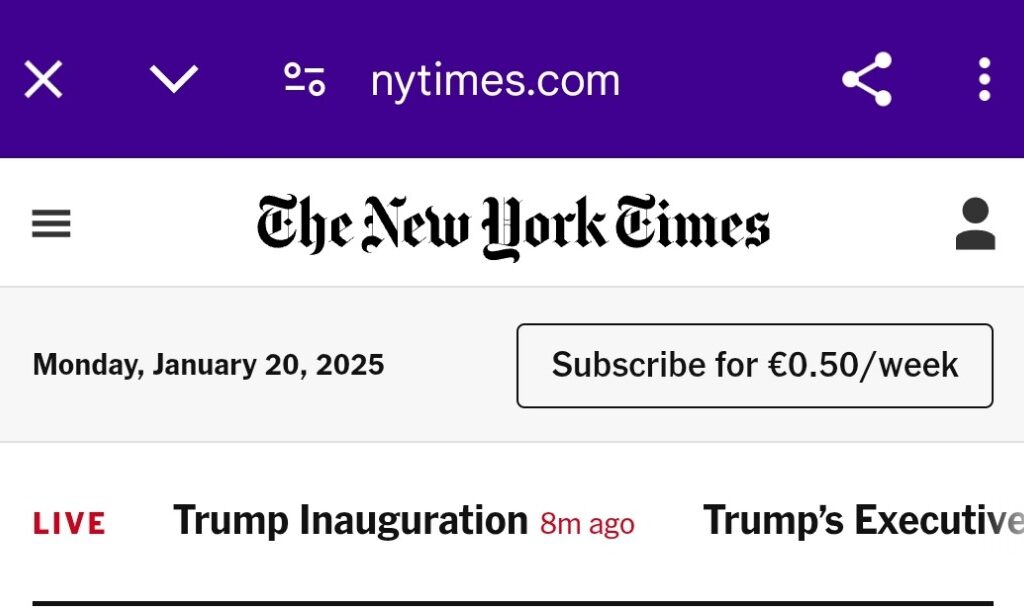Viewport: 1024px width, 608px height.
Task: Share the page with the share icon
Action: (x=867, y=79)
